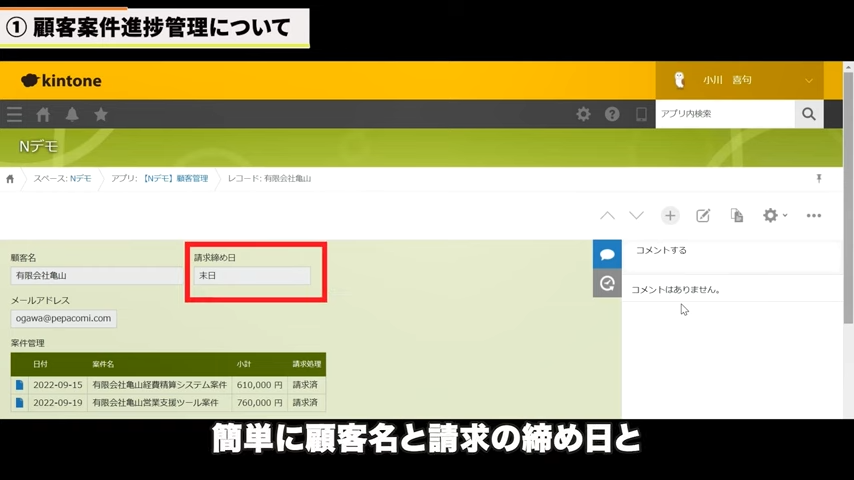Click 請求済 in the 2022-09-15 row
This screenshot has width=854, height=480.
click(x=305, y=385)
